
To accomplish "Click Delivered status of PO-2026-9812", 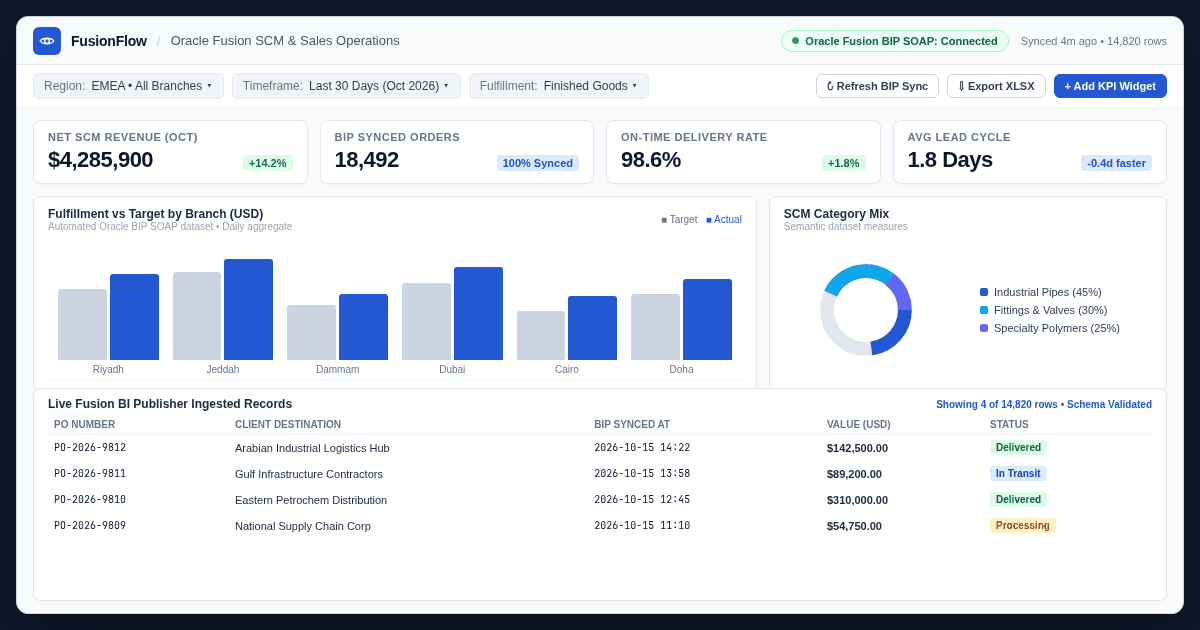I will pos(1018,447).
